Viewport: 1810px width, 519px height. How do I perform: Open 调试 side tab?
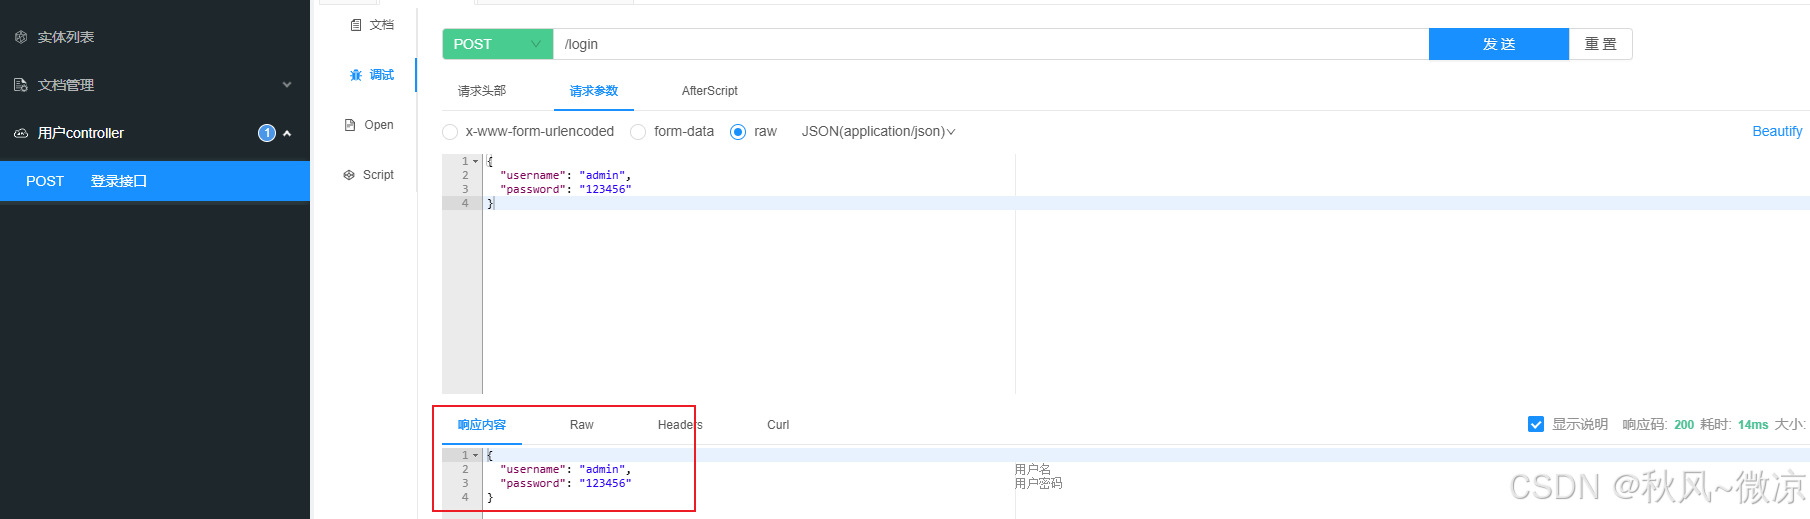click(x=372, y=75)
